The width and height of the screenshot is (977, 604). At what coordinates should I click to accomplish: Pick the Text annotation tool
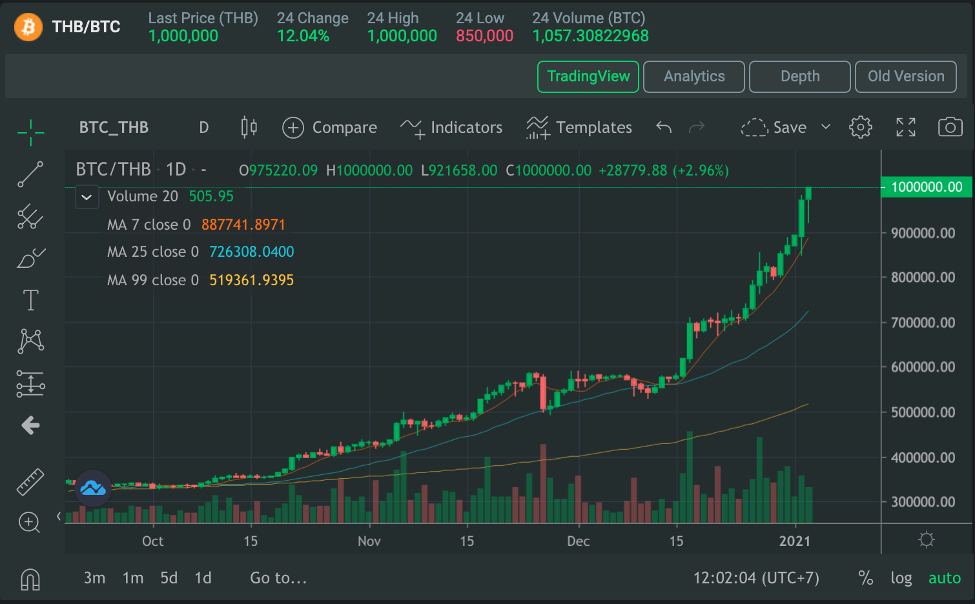[31, 300]
